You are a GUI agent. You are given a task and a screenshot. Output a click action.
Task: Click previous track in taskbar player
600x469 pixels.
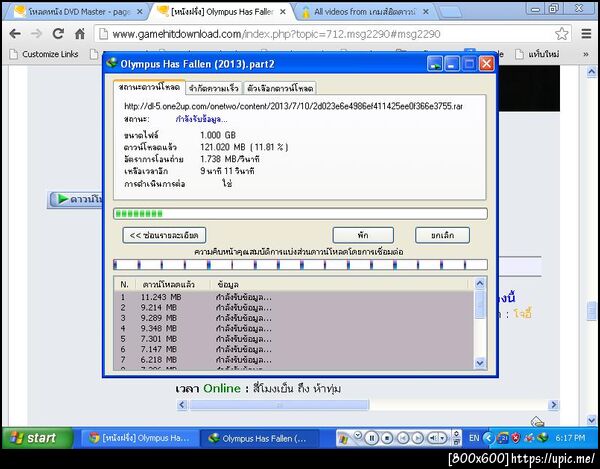(403, 438)
